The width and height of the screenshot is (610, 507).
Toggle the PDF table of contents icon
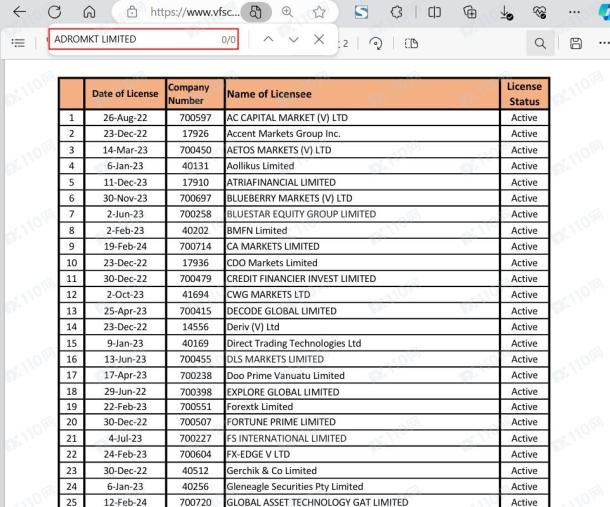click(18, 42)
